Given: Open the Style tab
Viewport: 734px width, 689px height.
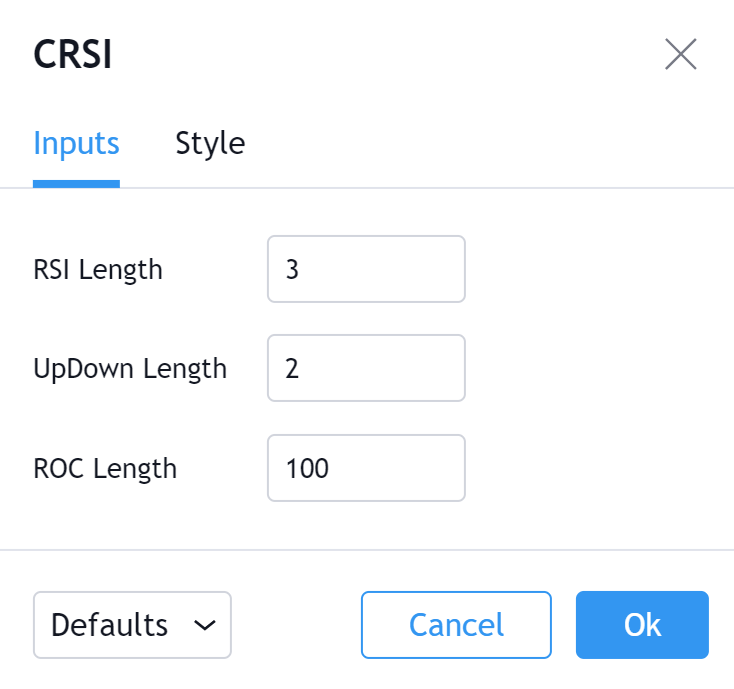Looking at the screenshot, I should pos(210,143).
